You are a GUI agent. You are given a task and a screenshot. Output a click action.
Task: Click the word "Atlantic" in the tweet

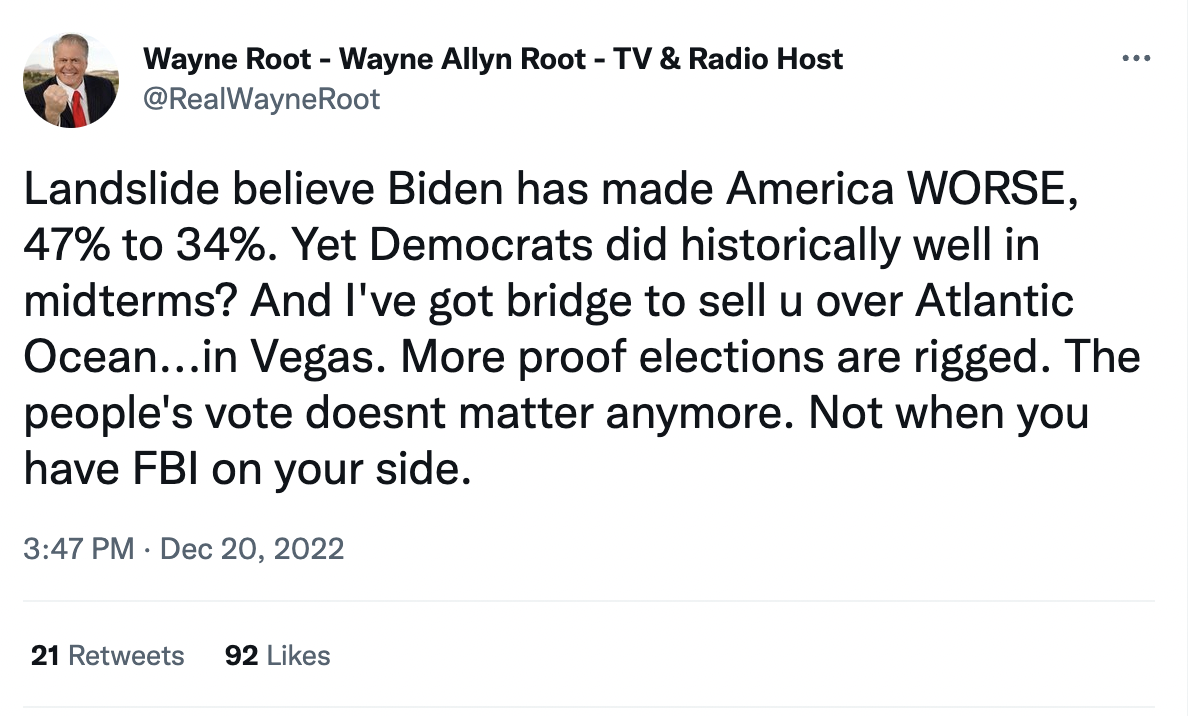coord(989,303)
